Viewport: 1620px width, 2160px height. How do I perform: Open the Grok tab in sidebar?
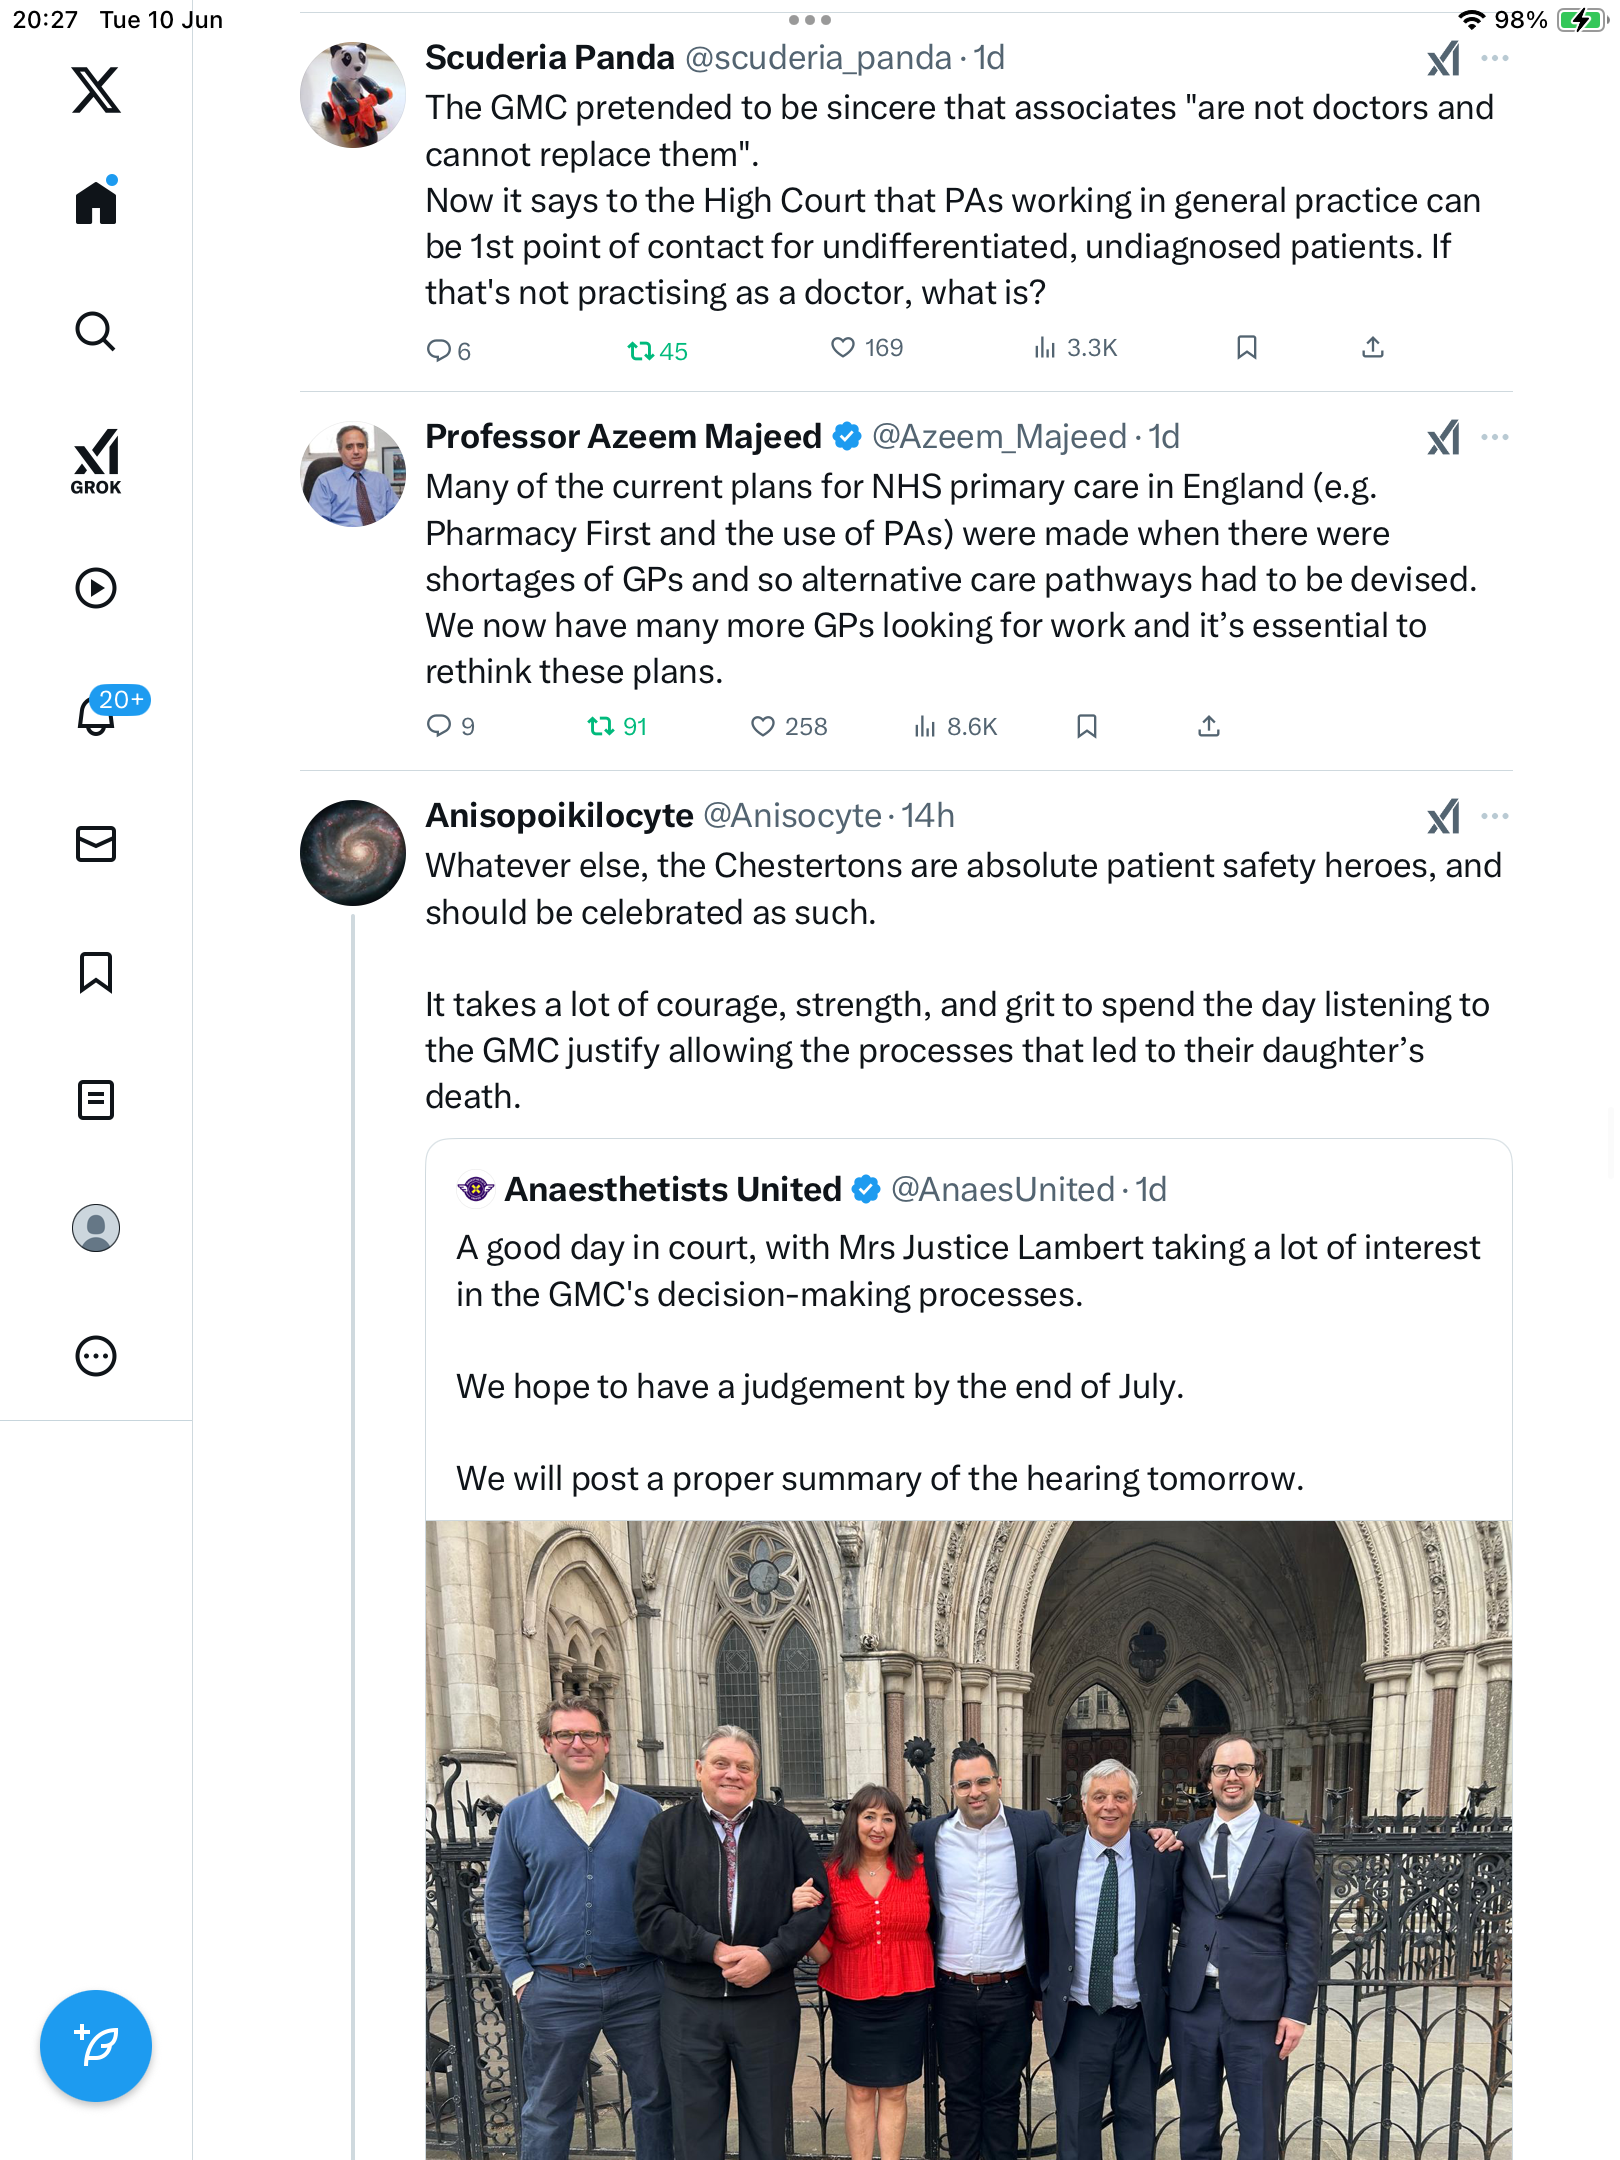coord(96,461)
